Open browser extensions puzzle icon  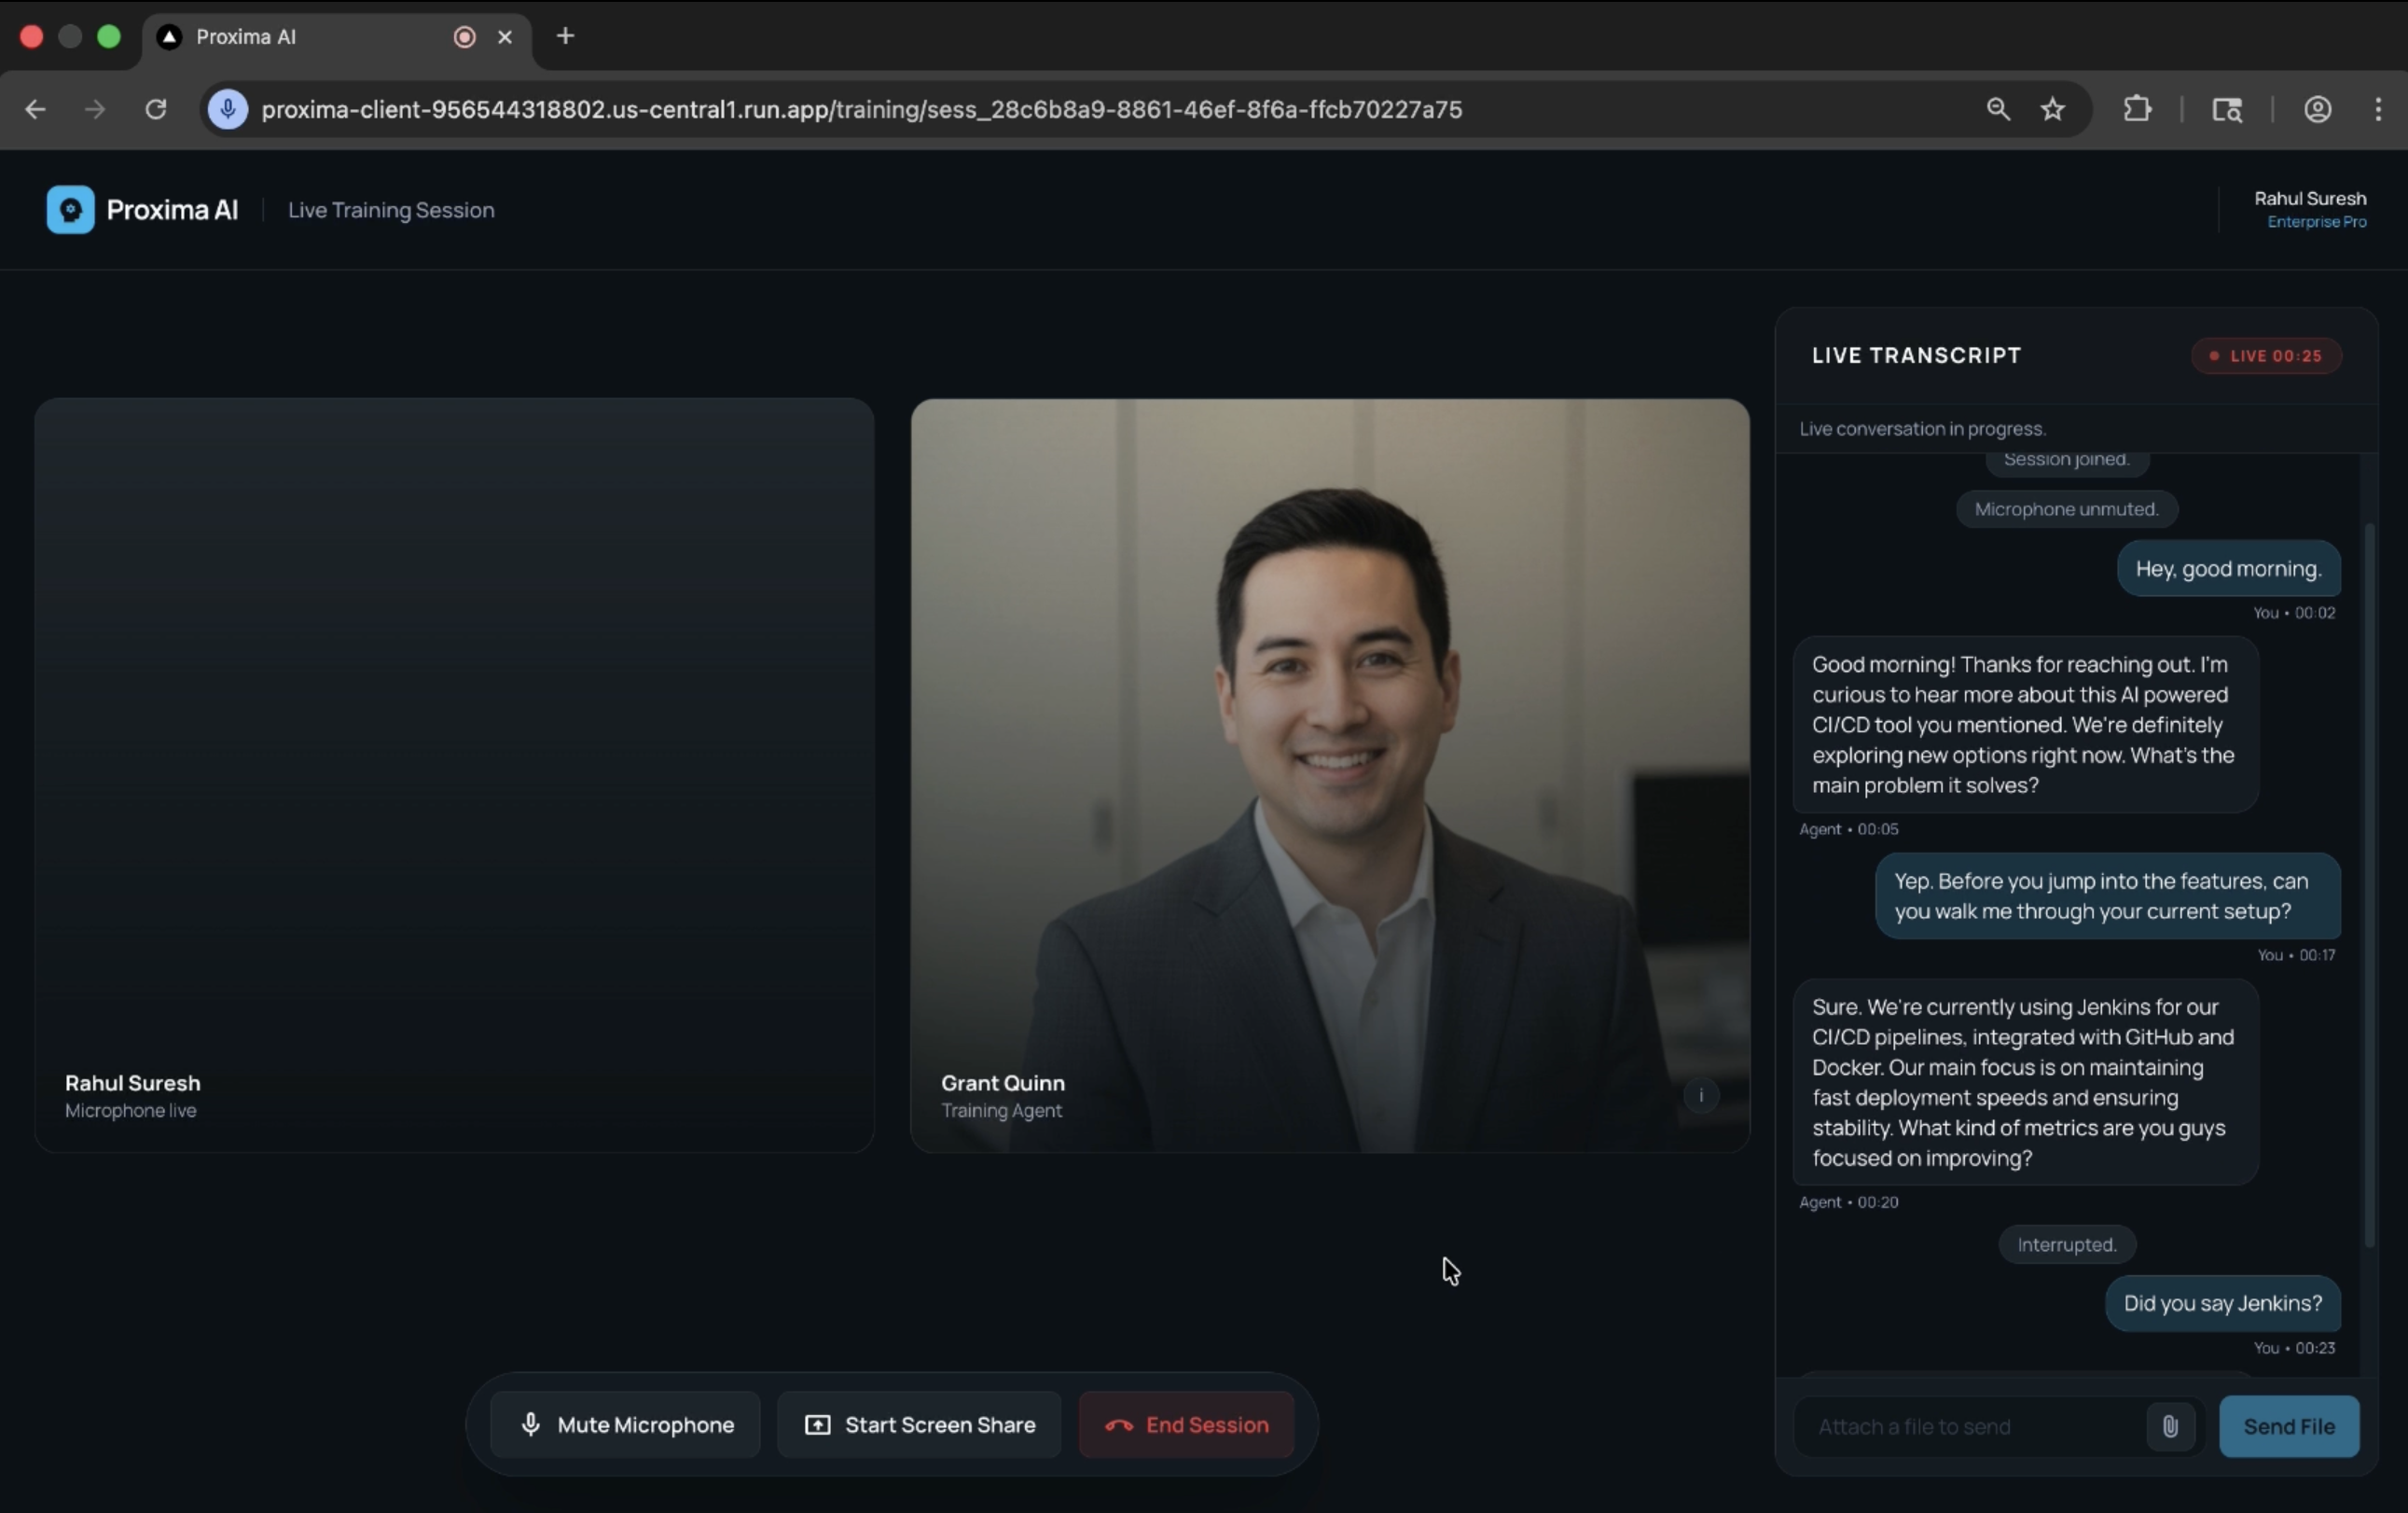click(x=2137, y=109)
